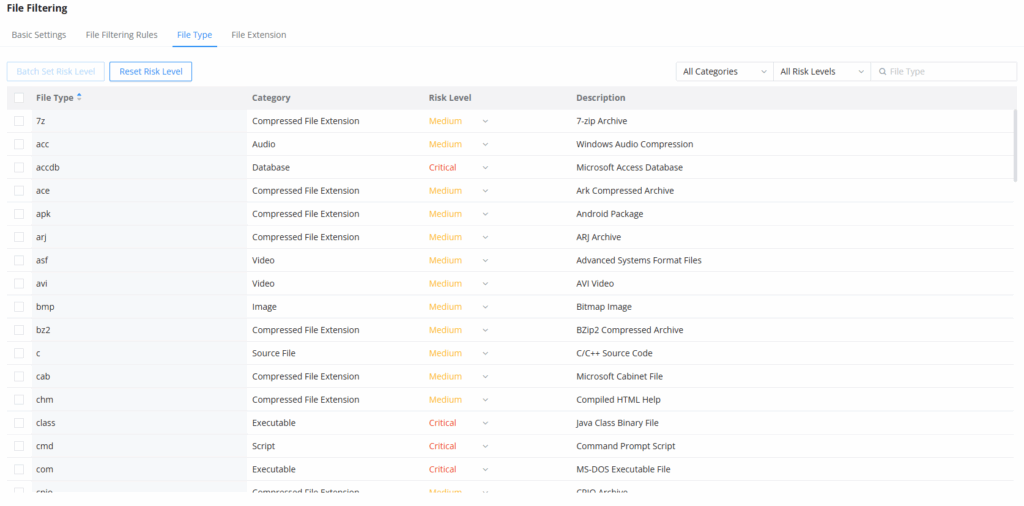Click the Category column header
The image size is (1024, 506).
[x=271, y=98]
